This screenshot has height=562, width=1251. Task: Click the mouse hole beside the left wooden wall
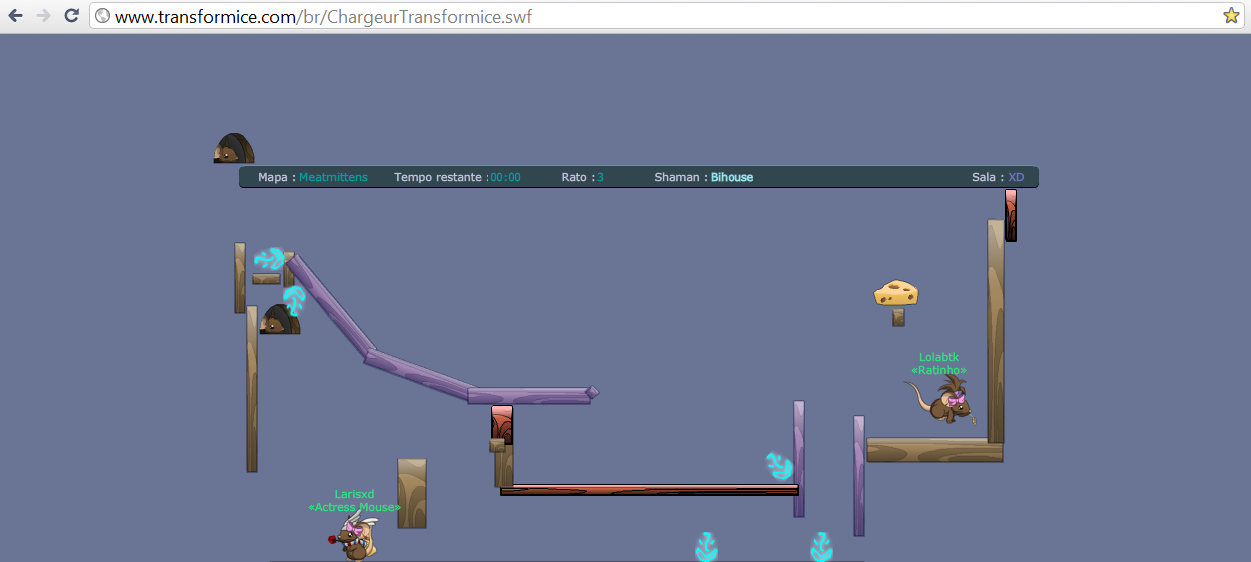pos(280,320)
